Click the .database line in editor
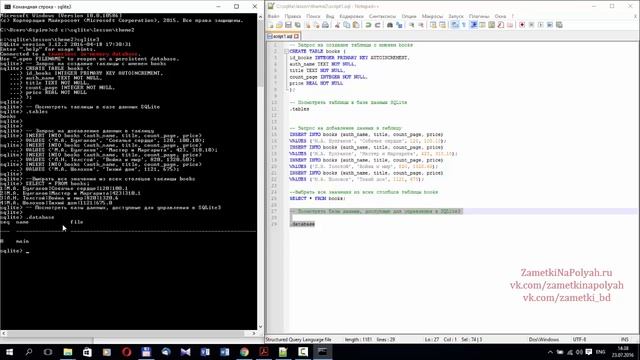 coord(302,224)
